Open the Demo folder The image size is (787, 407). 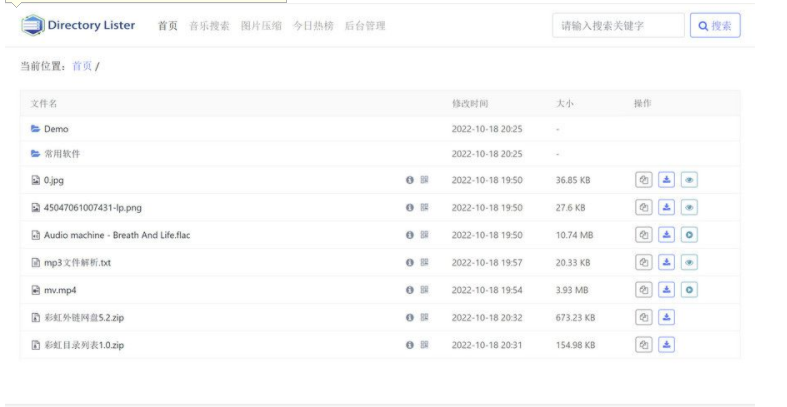pyautogui.click(x=56, y=129)
